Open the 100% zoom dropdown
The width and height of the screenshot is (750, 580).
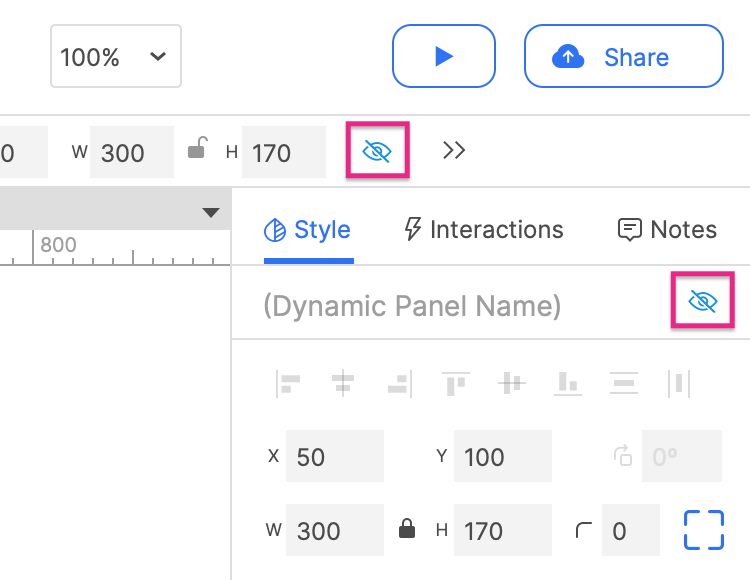[x=115, y=57]
